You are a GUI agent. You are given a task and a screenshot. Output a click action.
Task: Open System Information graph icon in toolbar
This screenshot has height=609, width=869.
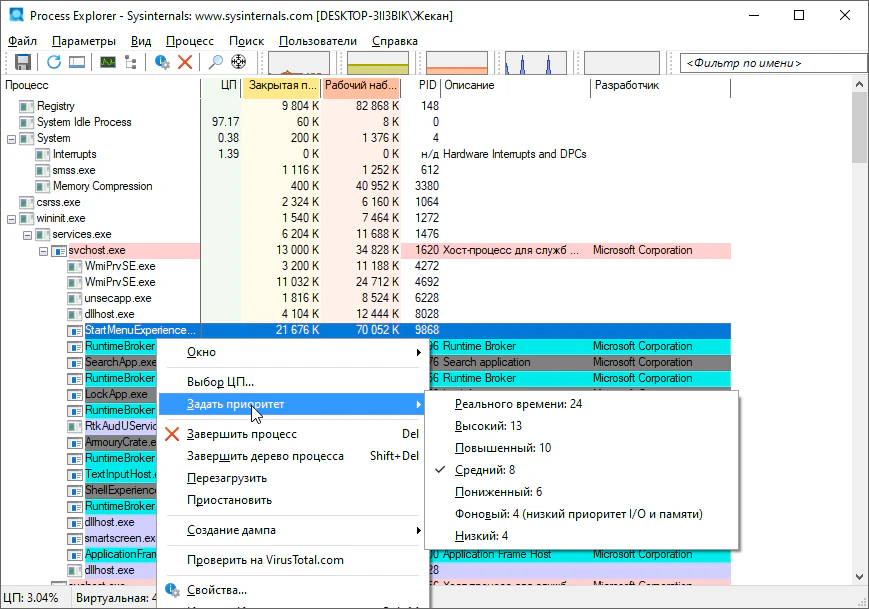(107, 62)
